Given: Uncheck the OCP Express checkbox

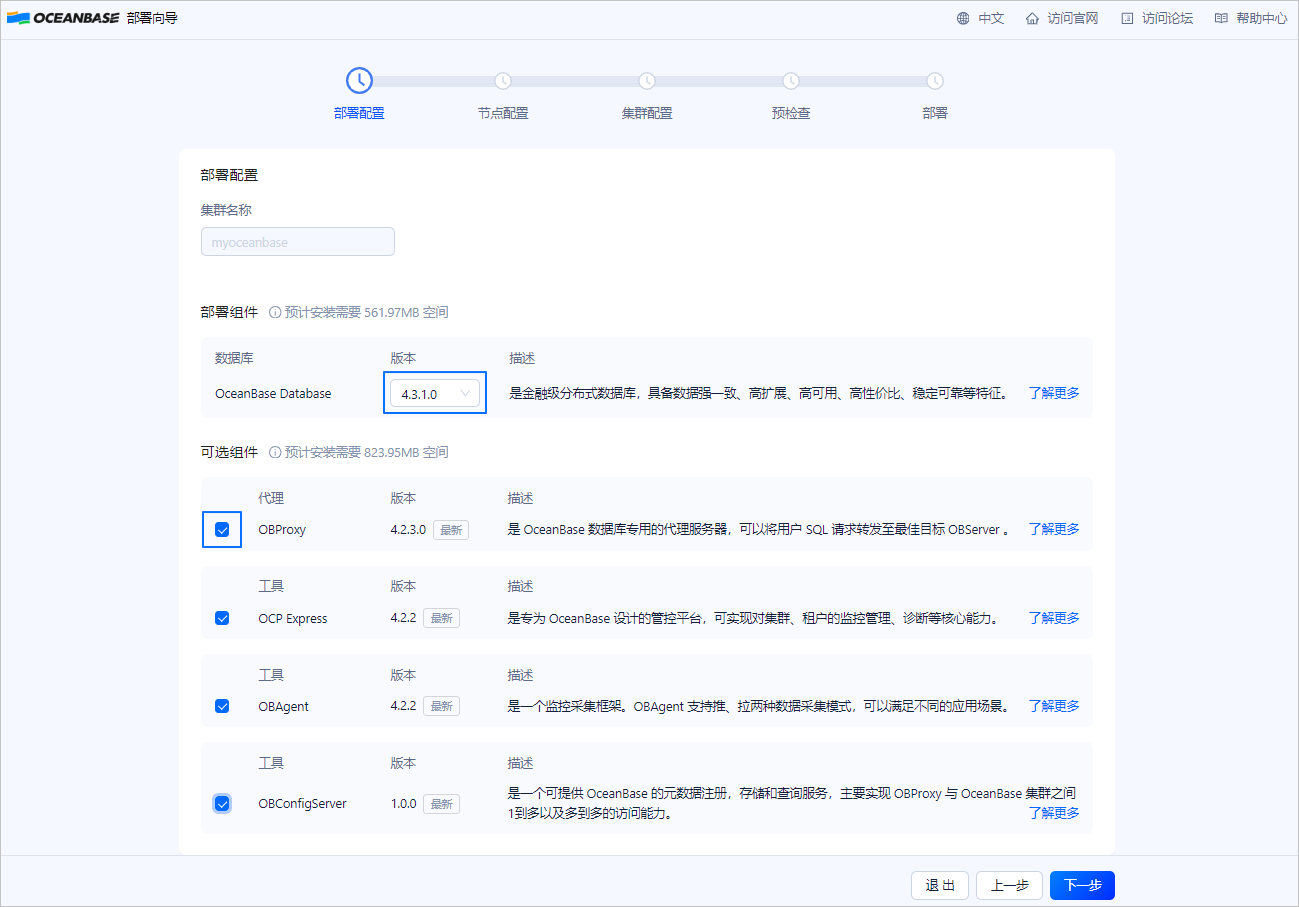Looking at the screenshot, I should coord(222,618).
